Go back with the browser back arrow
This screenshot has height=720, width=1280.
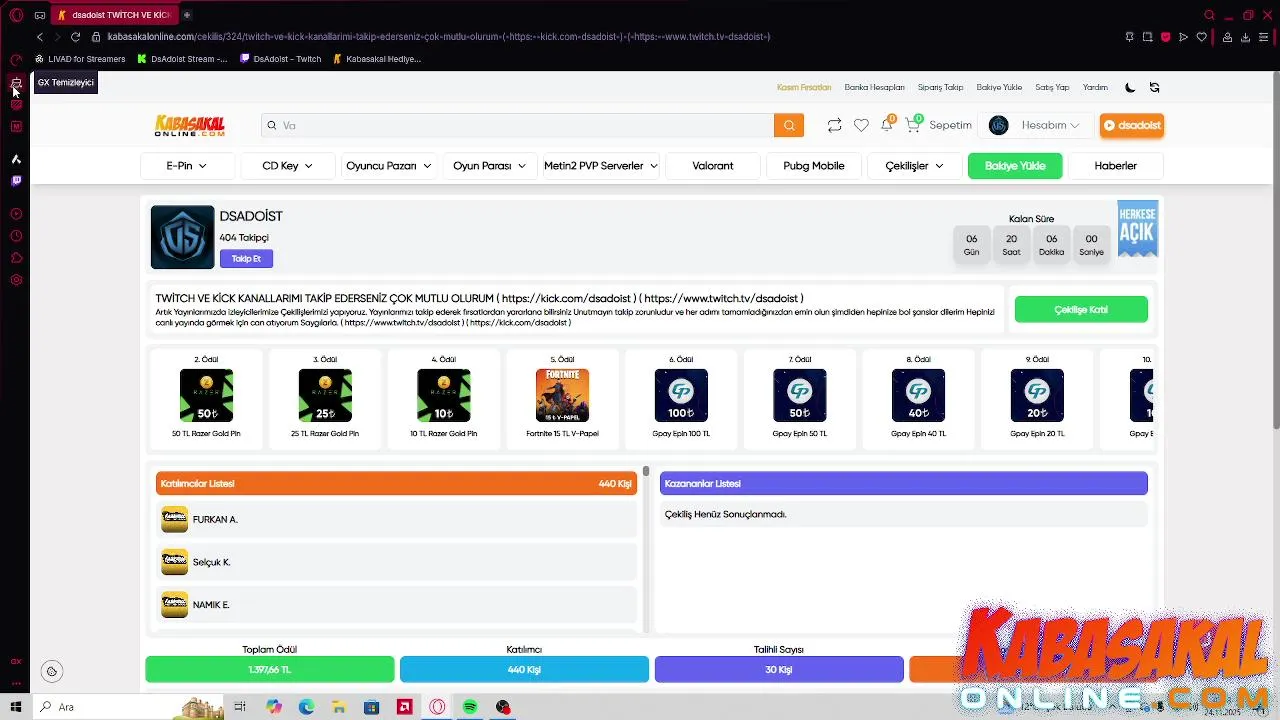click(x=40, y=37)
